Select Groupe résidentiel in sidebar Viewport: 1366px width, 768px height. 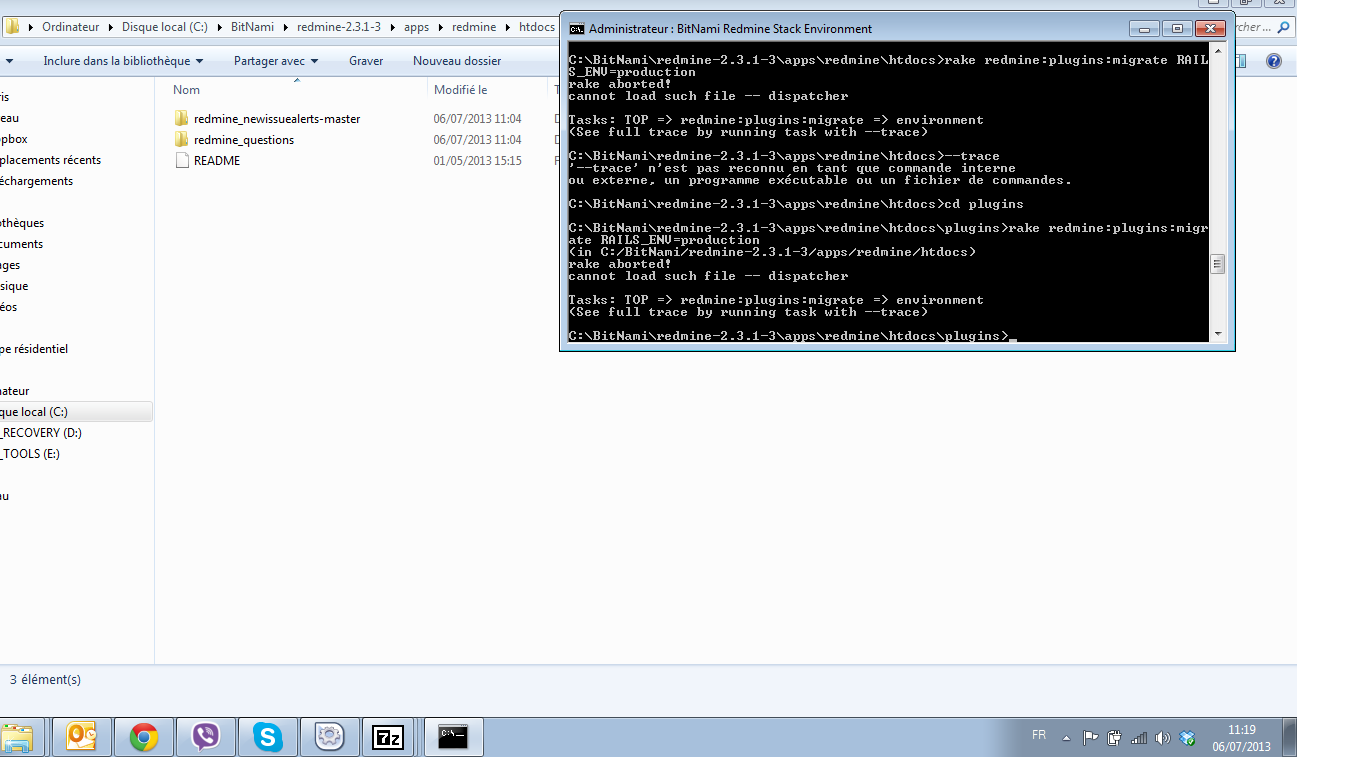[x=34, y=349]
